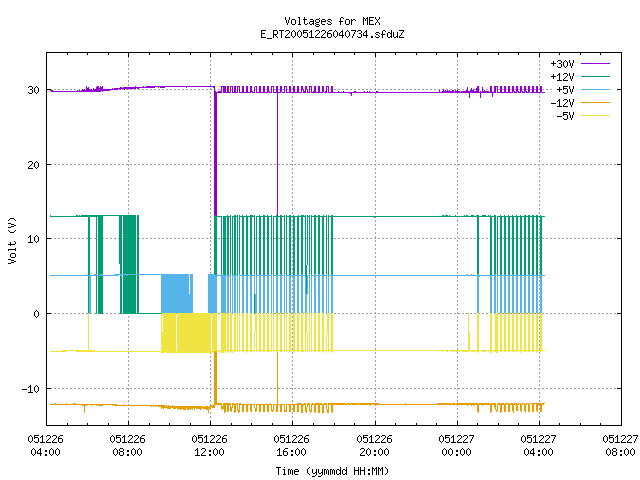
Task: Click the yellow -5V legend line sample
Action: [x=595, y=116]
